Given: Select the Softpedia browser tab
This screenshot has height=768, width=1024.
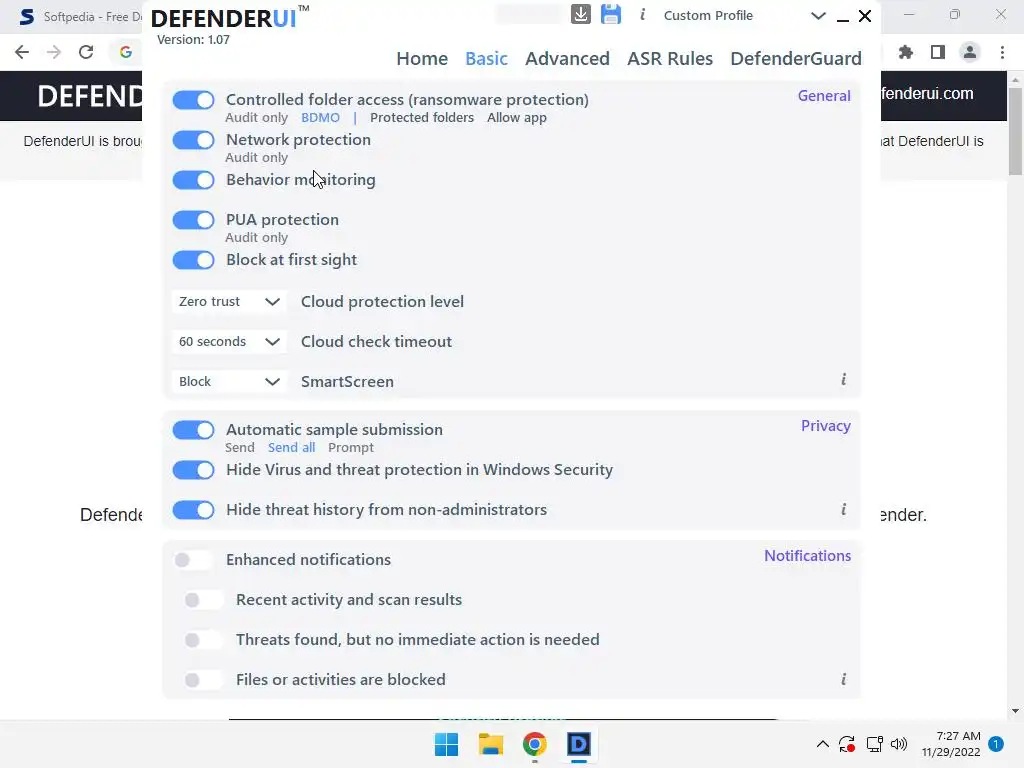Looking at the screenshot, I should pos(78,17).
